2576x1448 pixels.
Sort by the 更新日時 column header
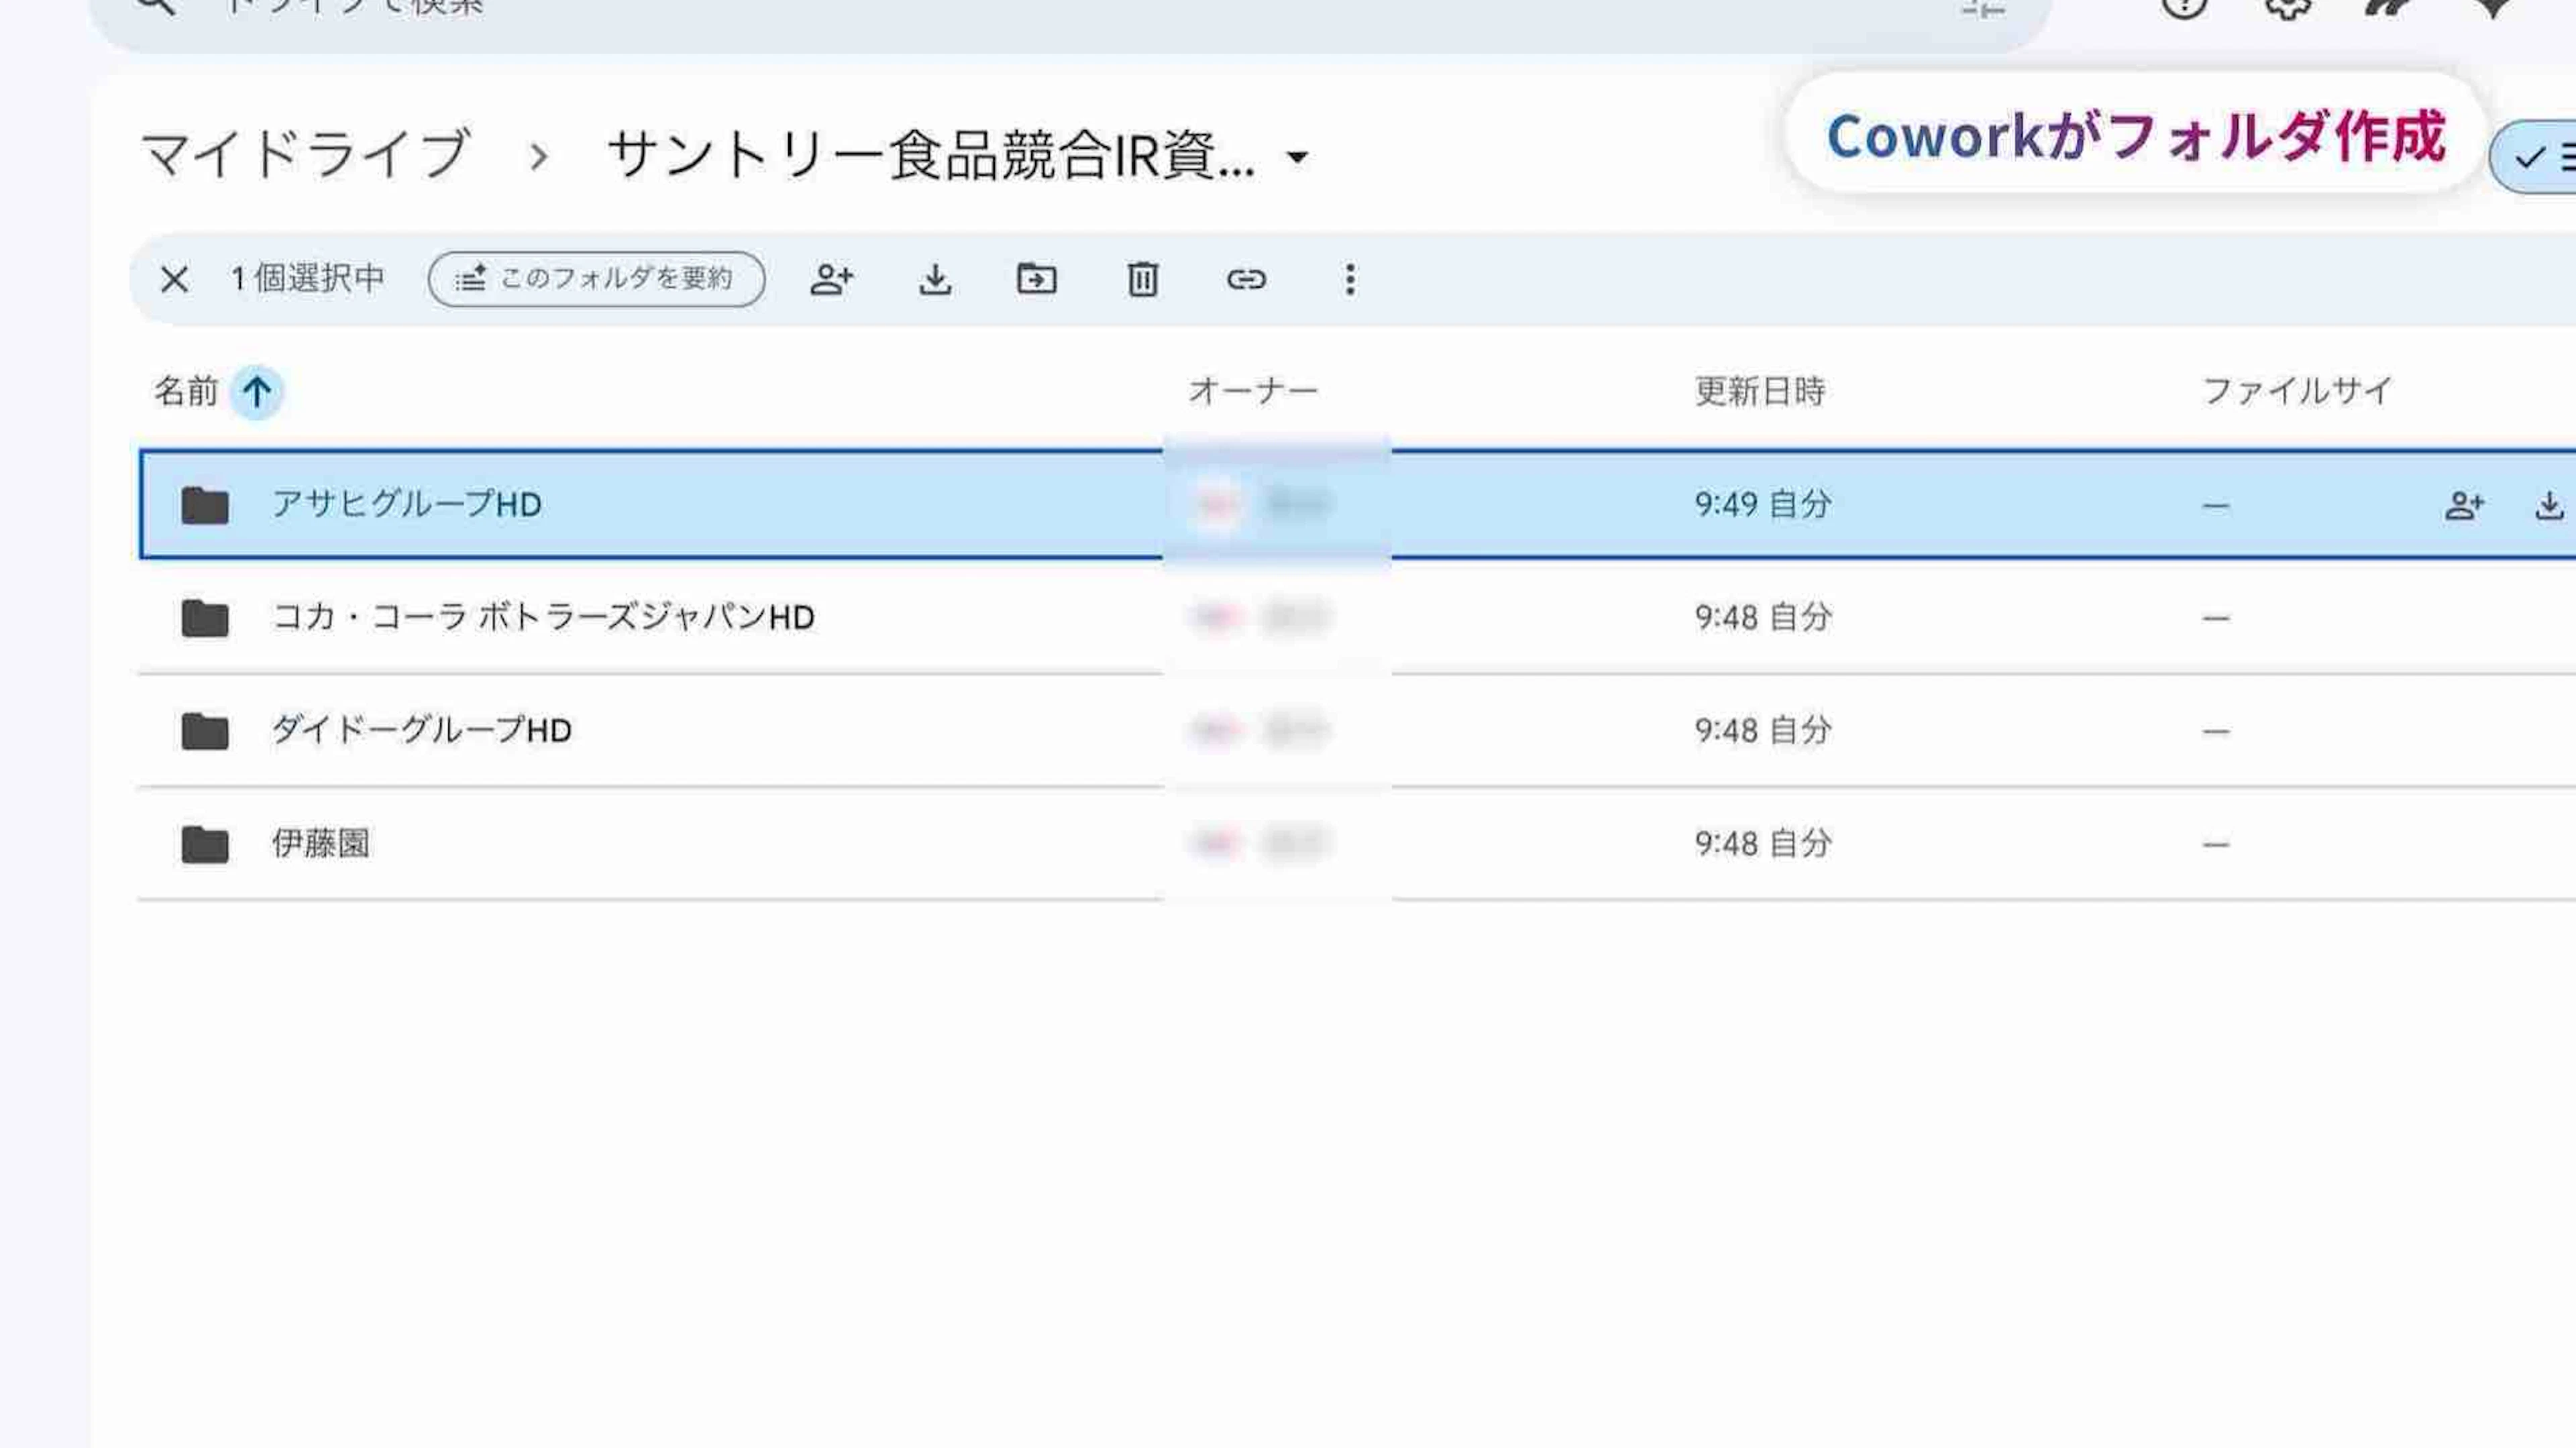[x=1759, y=391]
